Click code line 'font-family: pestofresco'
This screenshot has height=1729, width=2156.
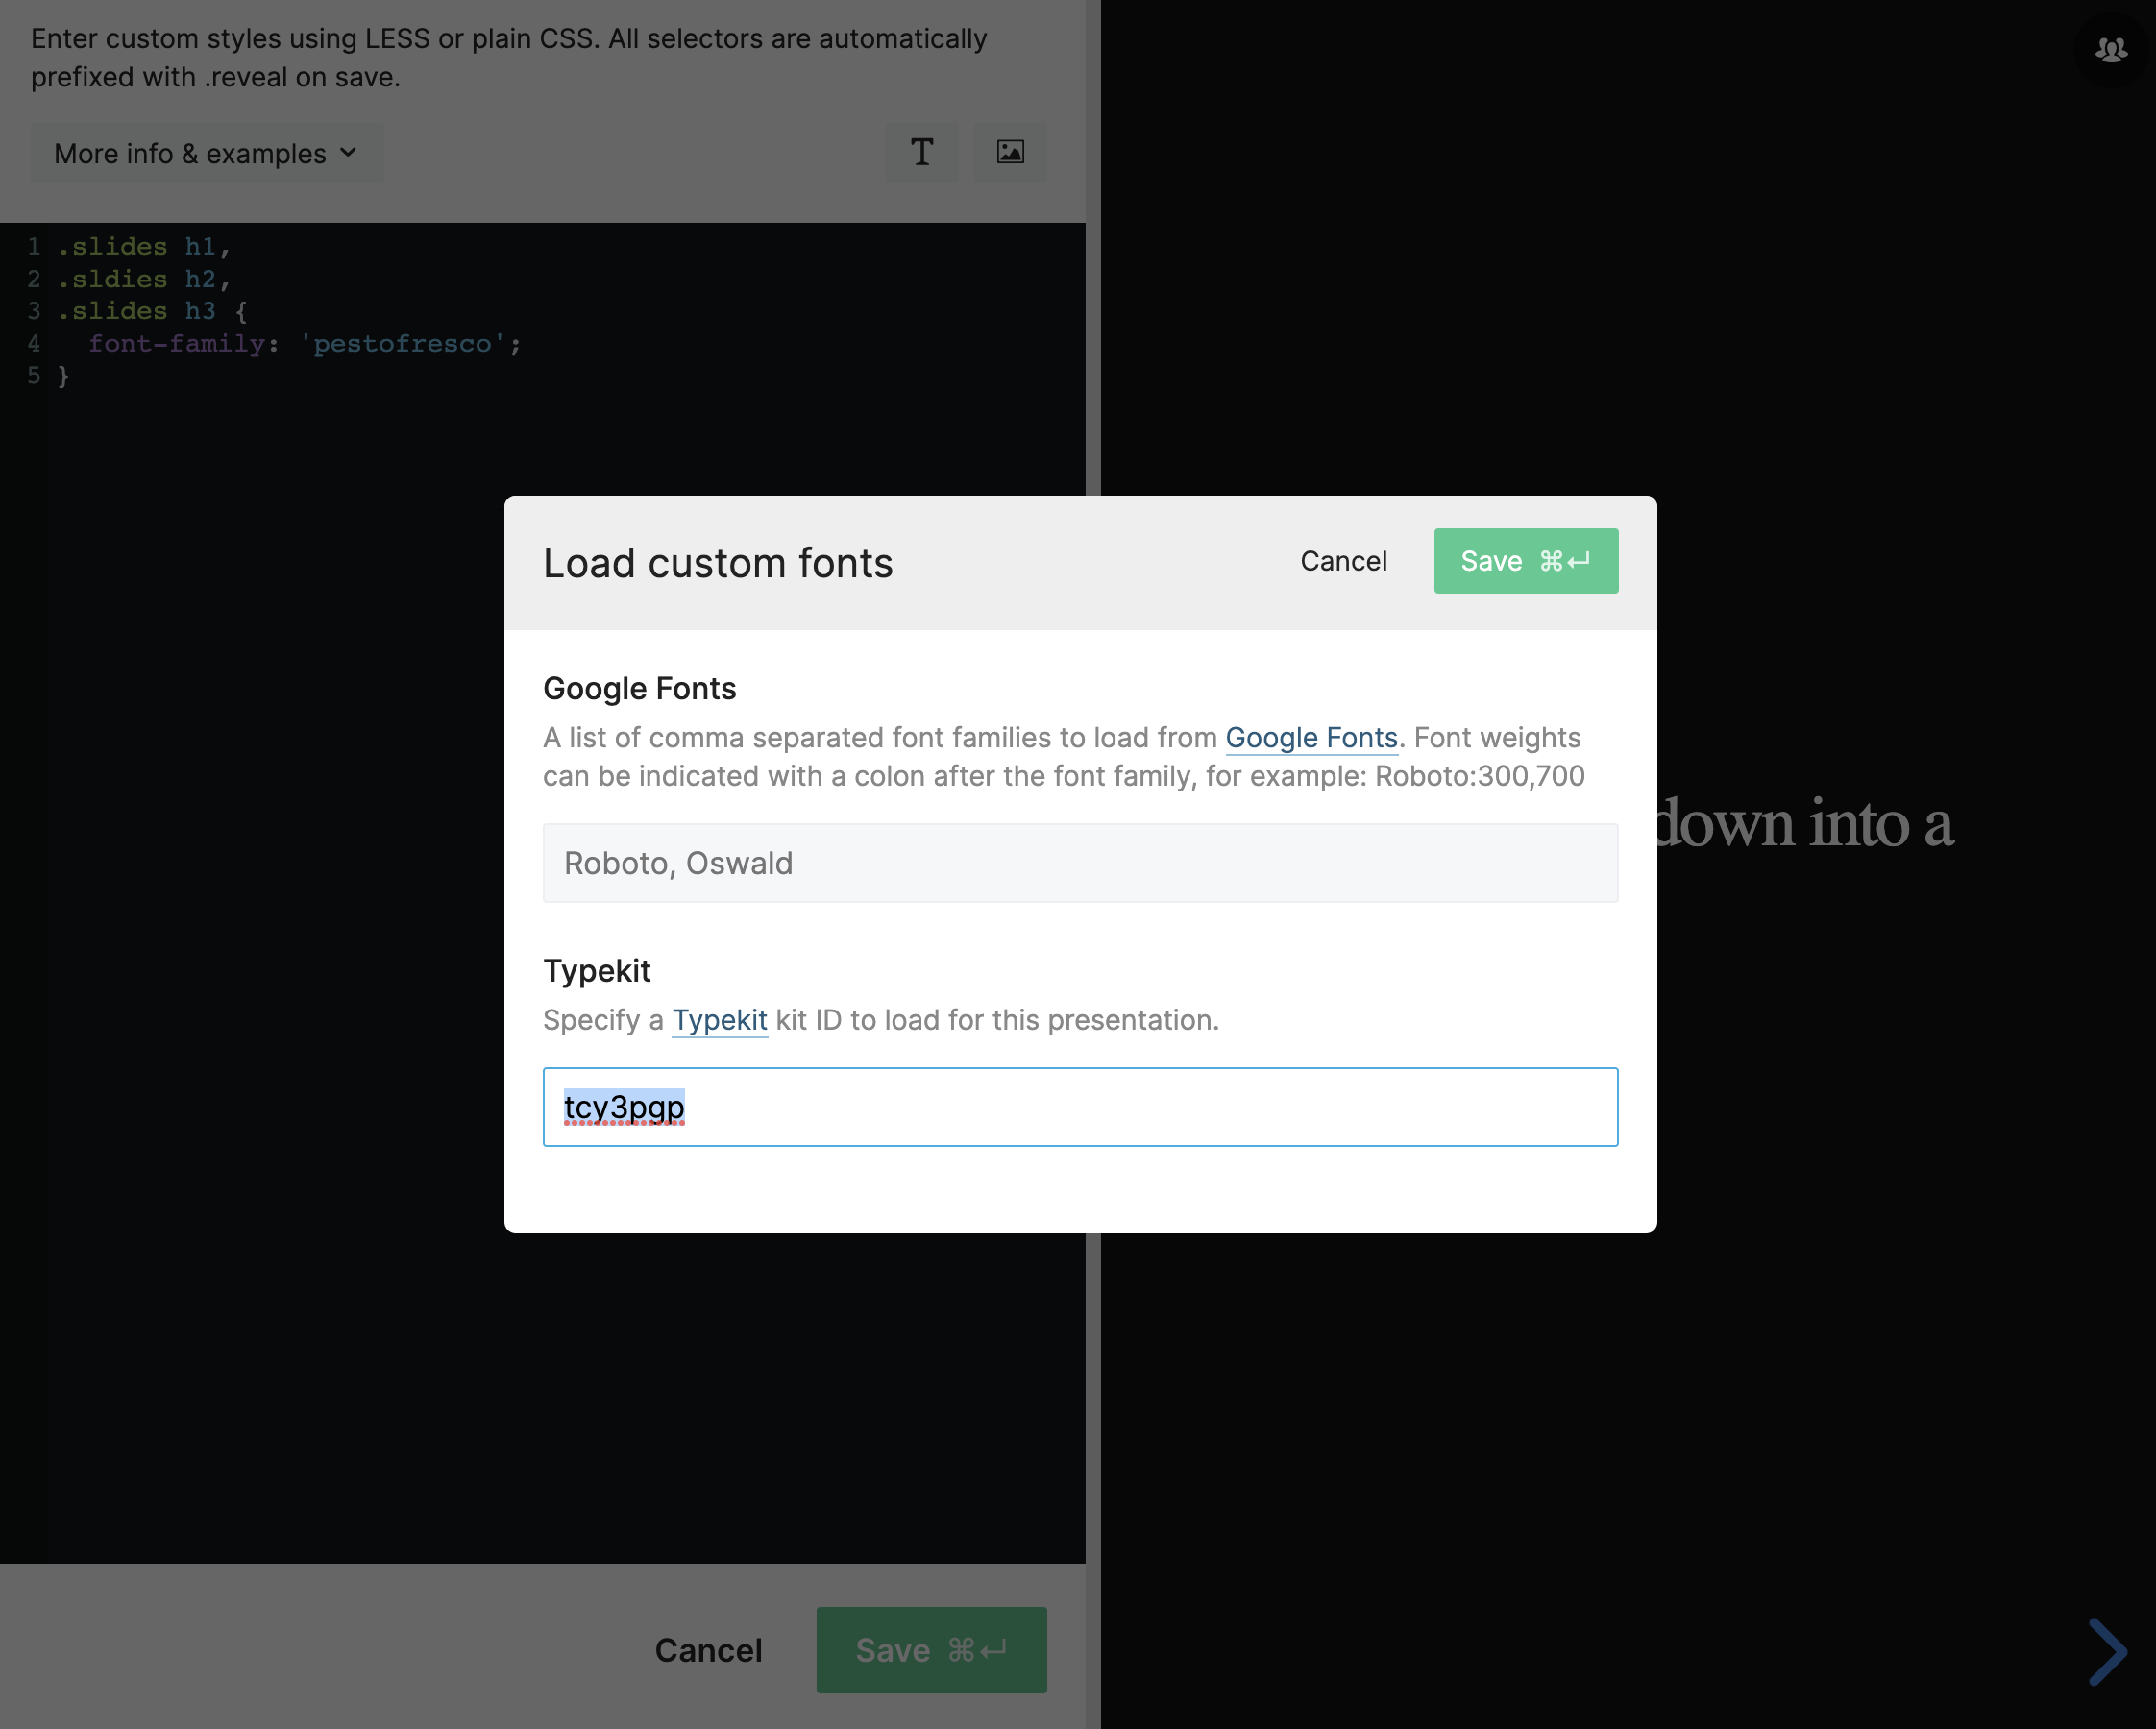tap(305, 344)
